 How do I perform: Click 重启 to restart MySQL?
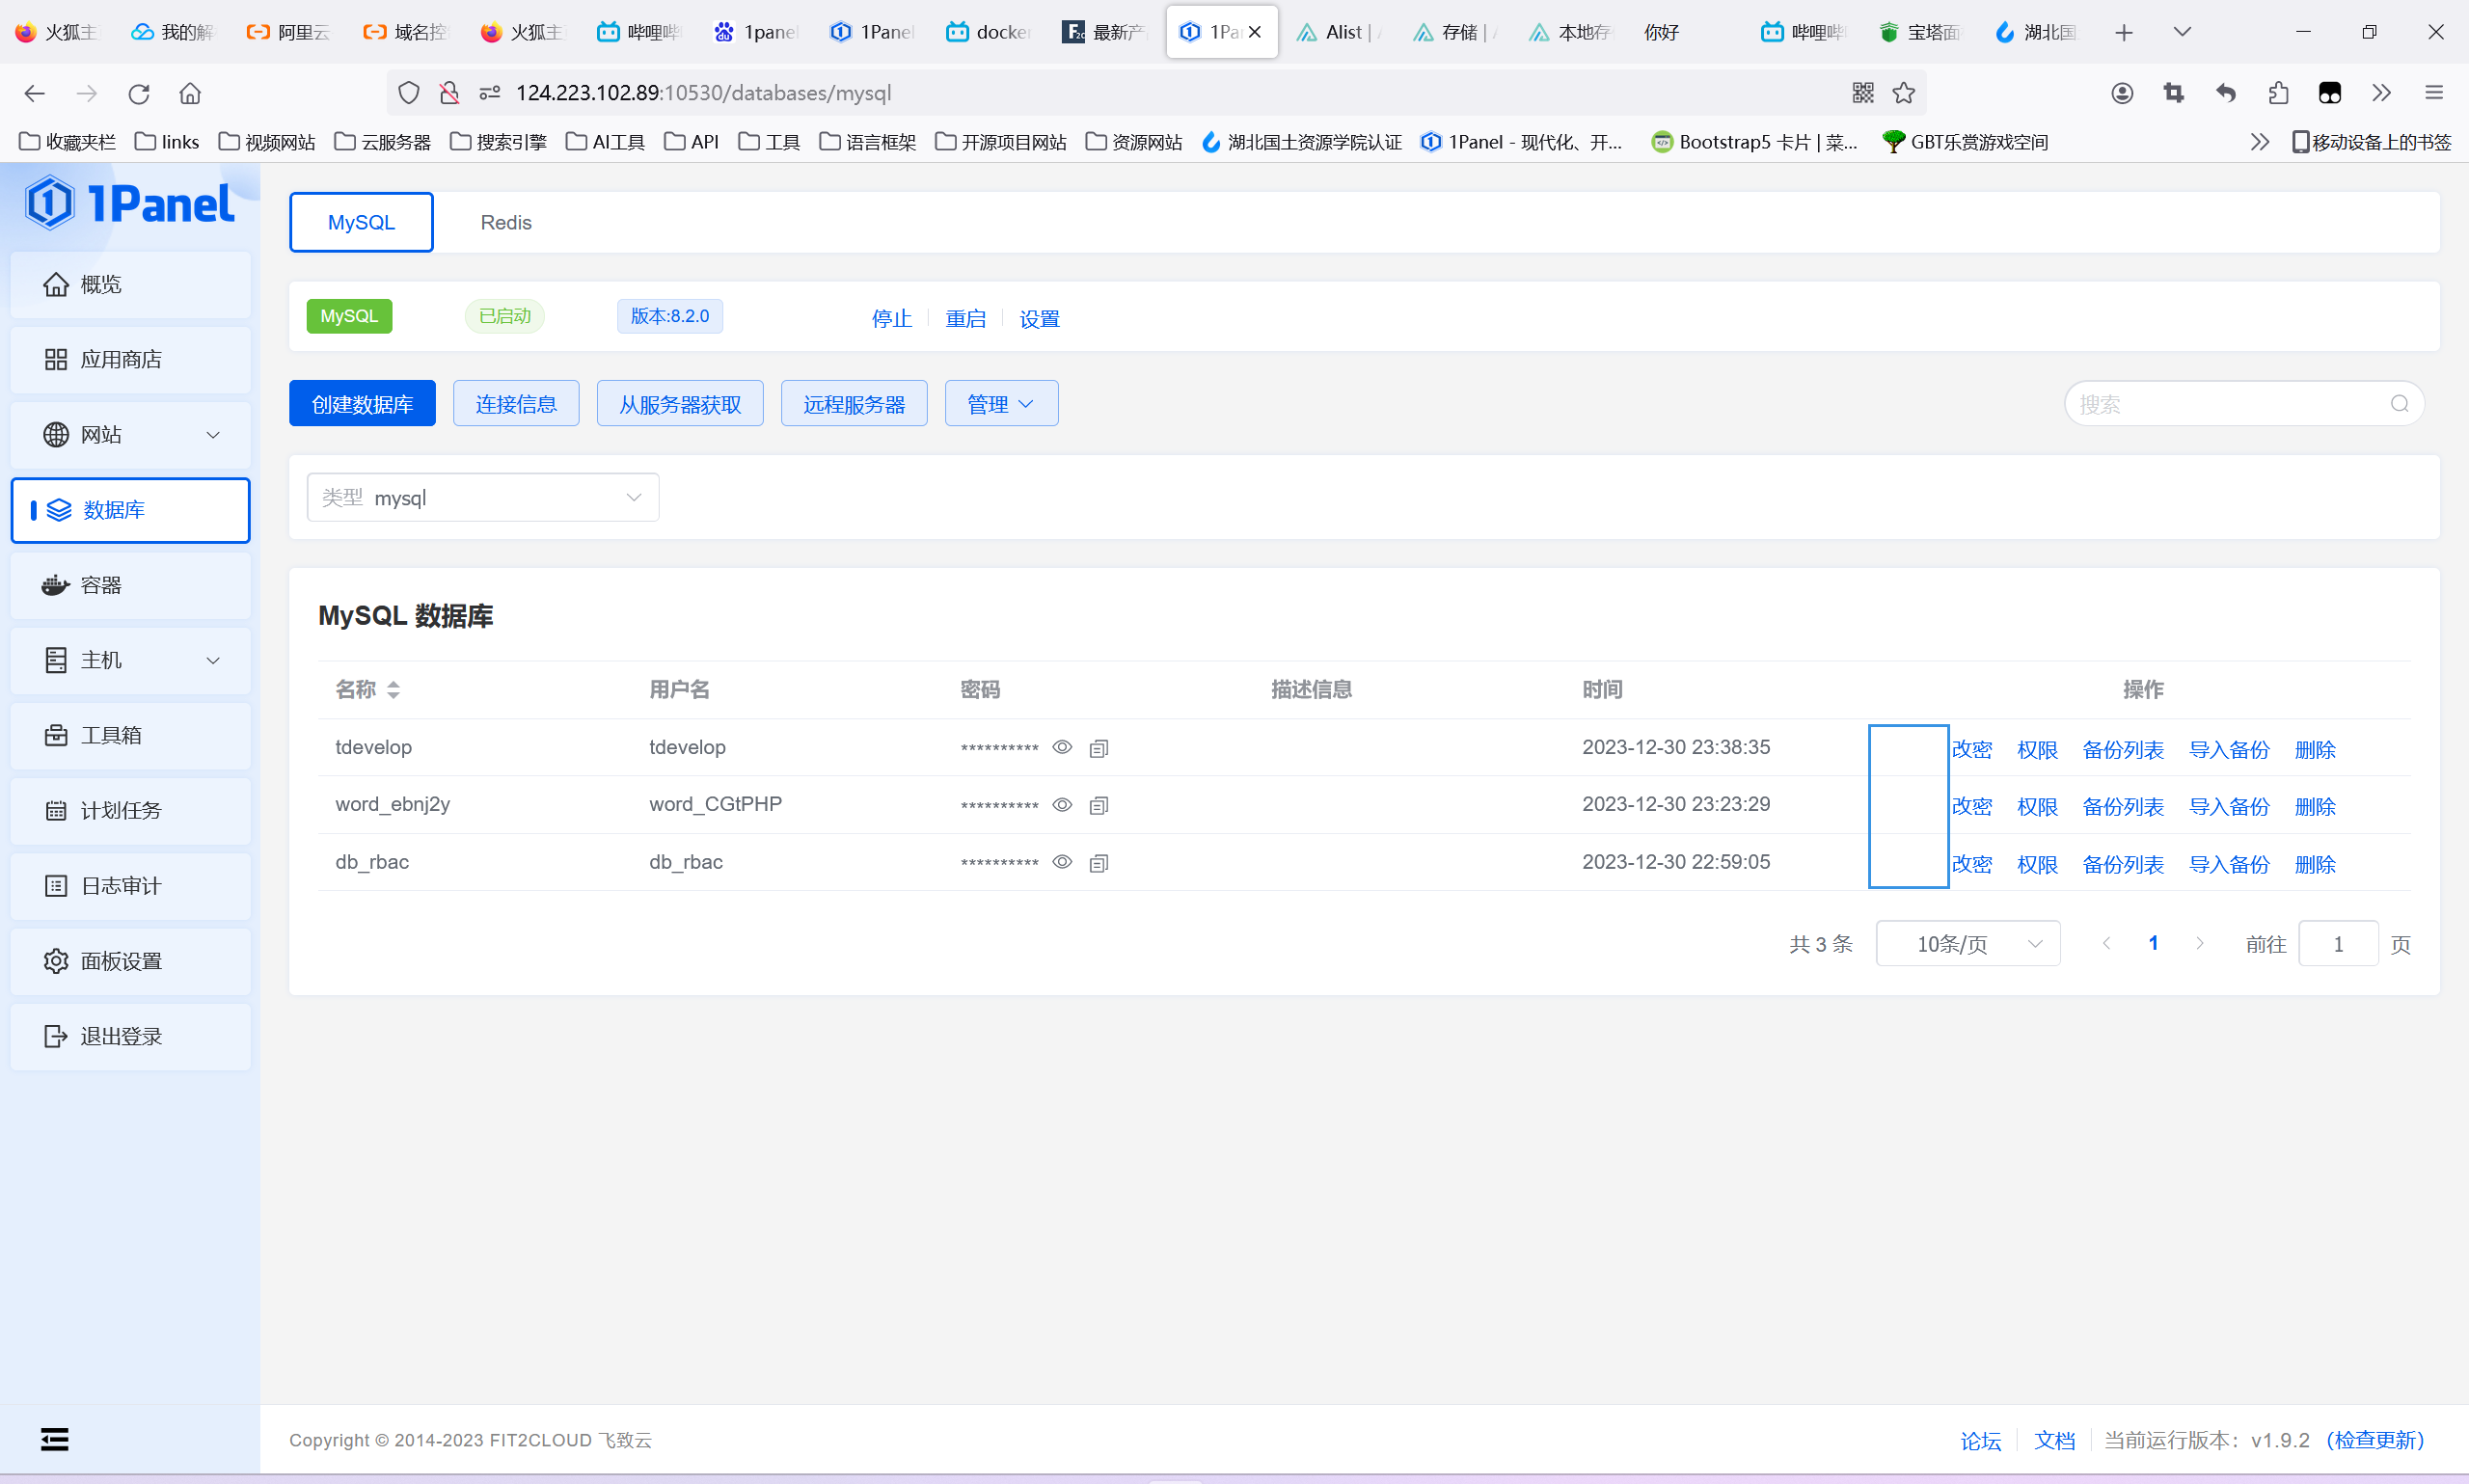[x=965, y=319]
